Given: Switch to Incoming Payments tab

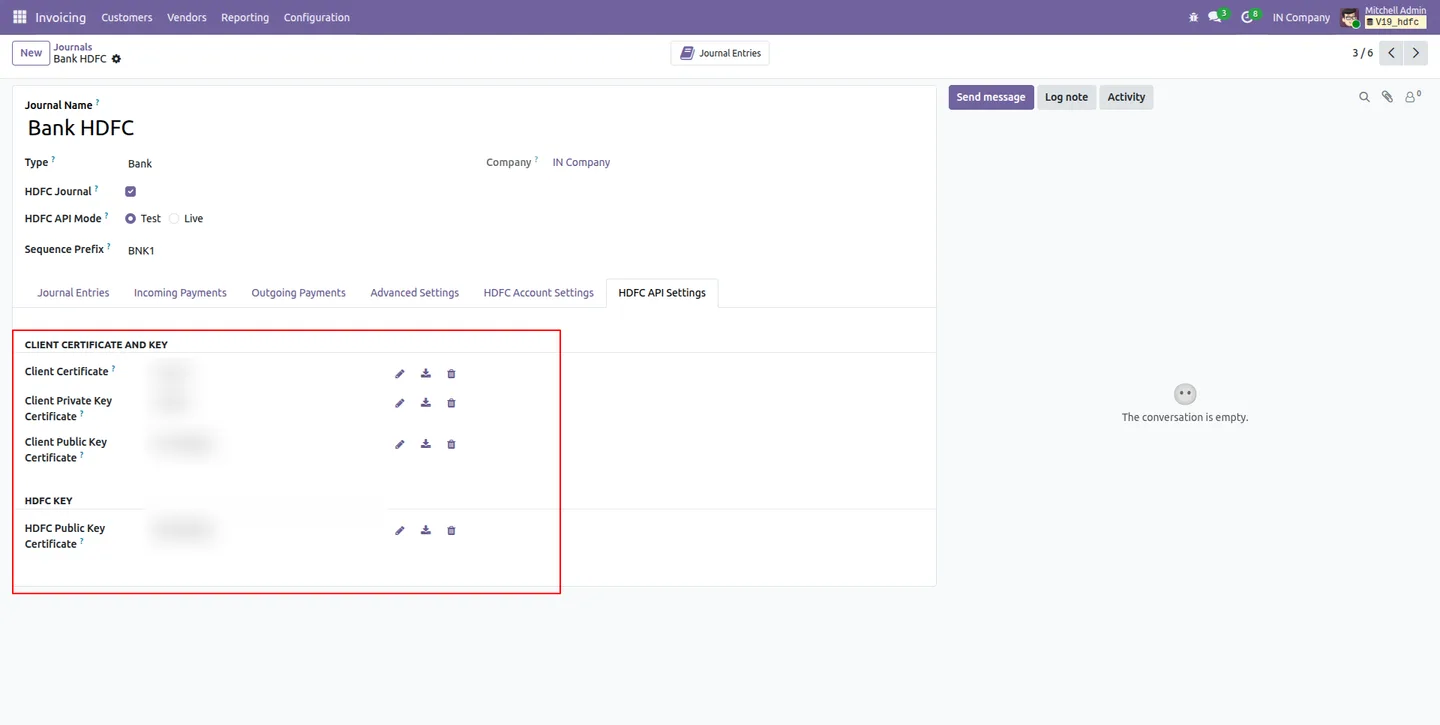Looking at the screenshot, I should [x=180, y=293].
